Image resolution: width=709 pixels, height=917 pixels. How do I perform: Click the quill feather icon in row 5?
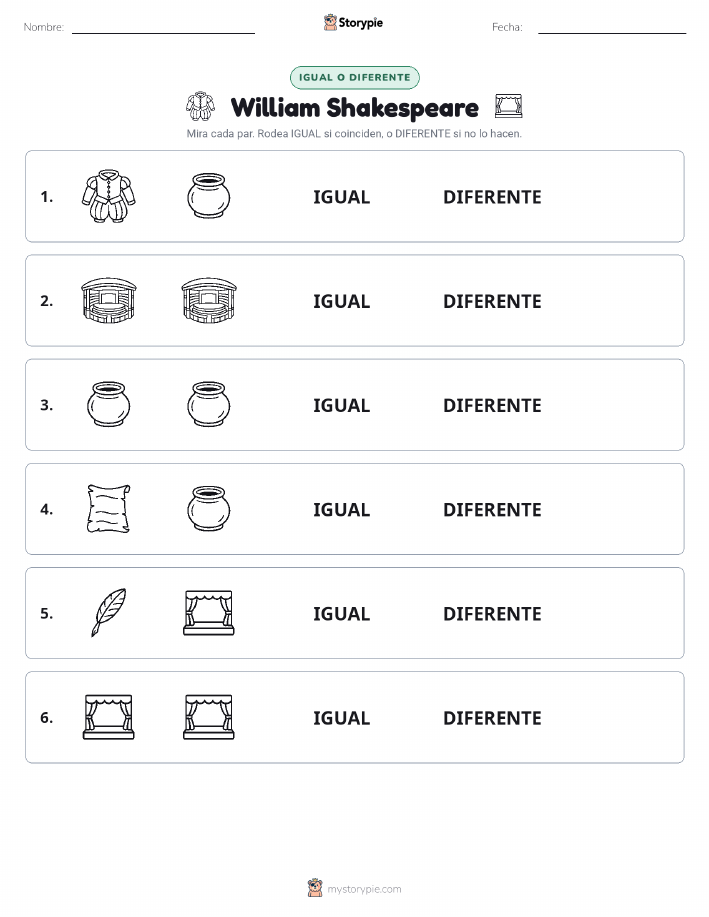pyautogui.click(x=109, y=613)
